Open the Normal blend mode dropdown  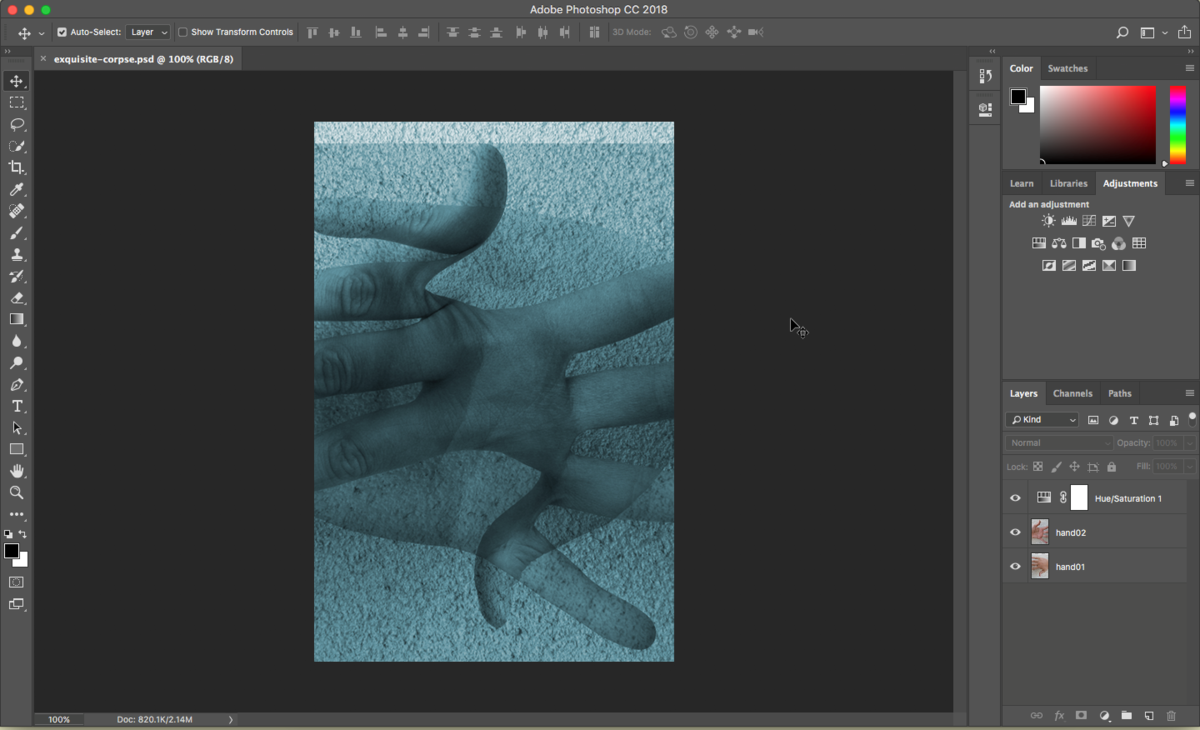(1058, 443)
